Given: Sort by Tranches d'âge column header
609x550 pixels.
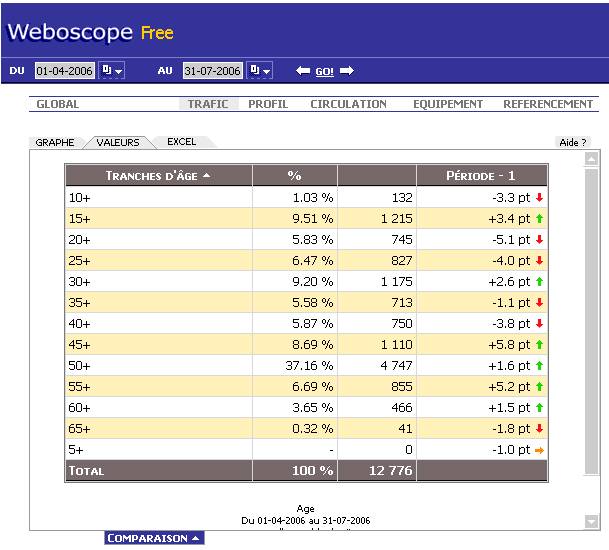Looking at the screenshot, I should 158,176.
